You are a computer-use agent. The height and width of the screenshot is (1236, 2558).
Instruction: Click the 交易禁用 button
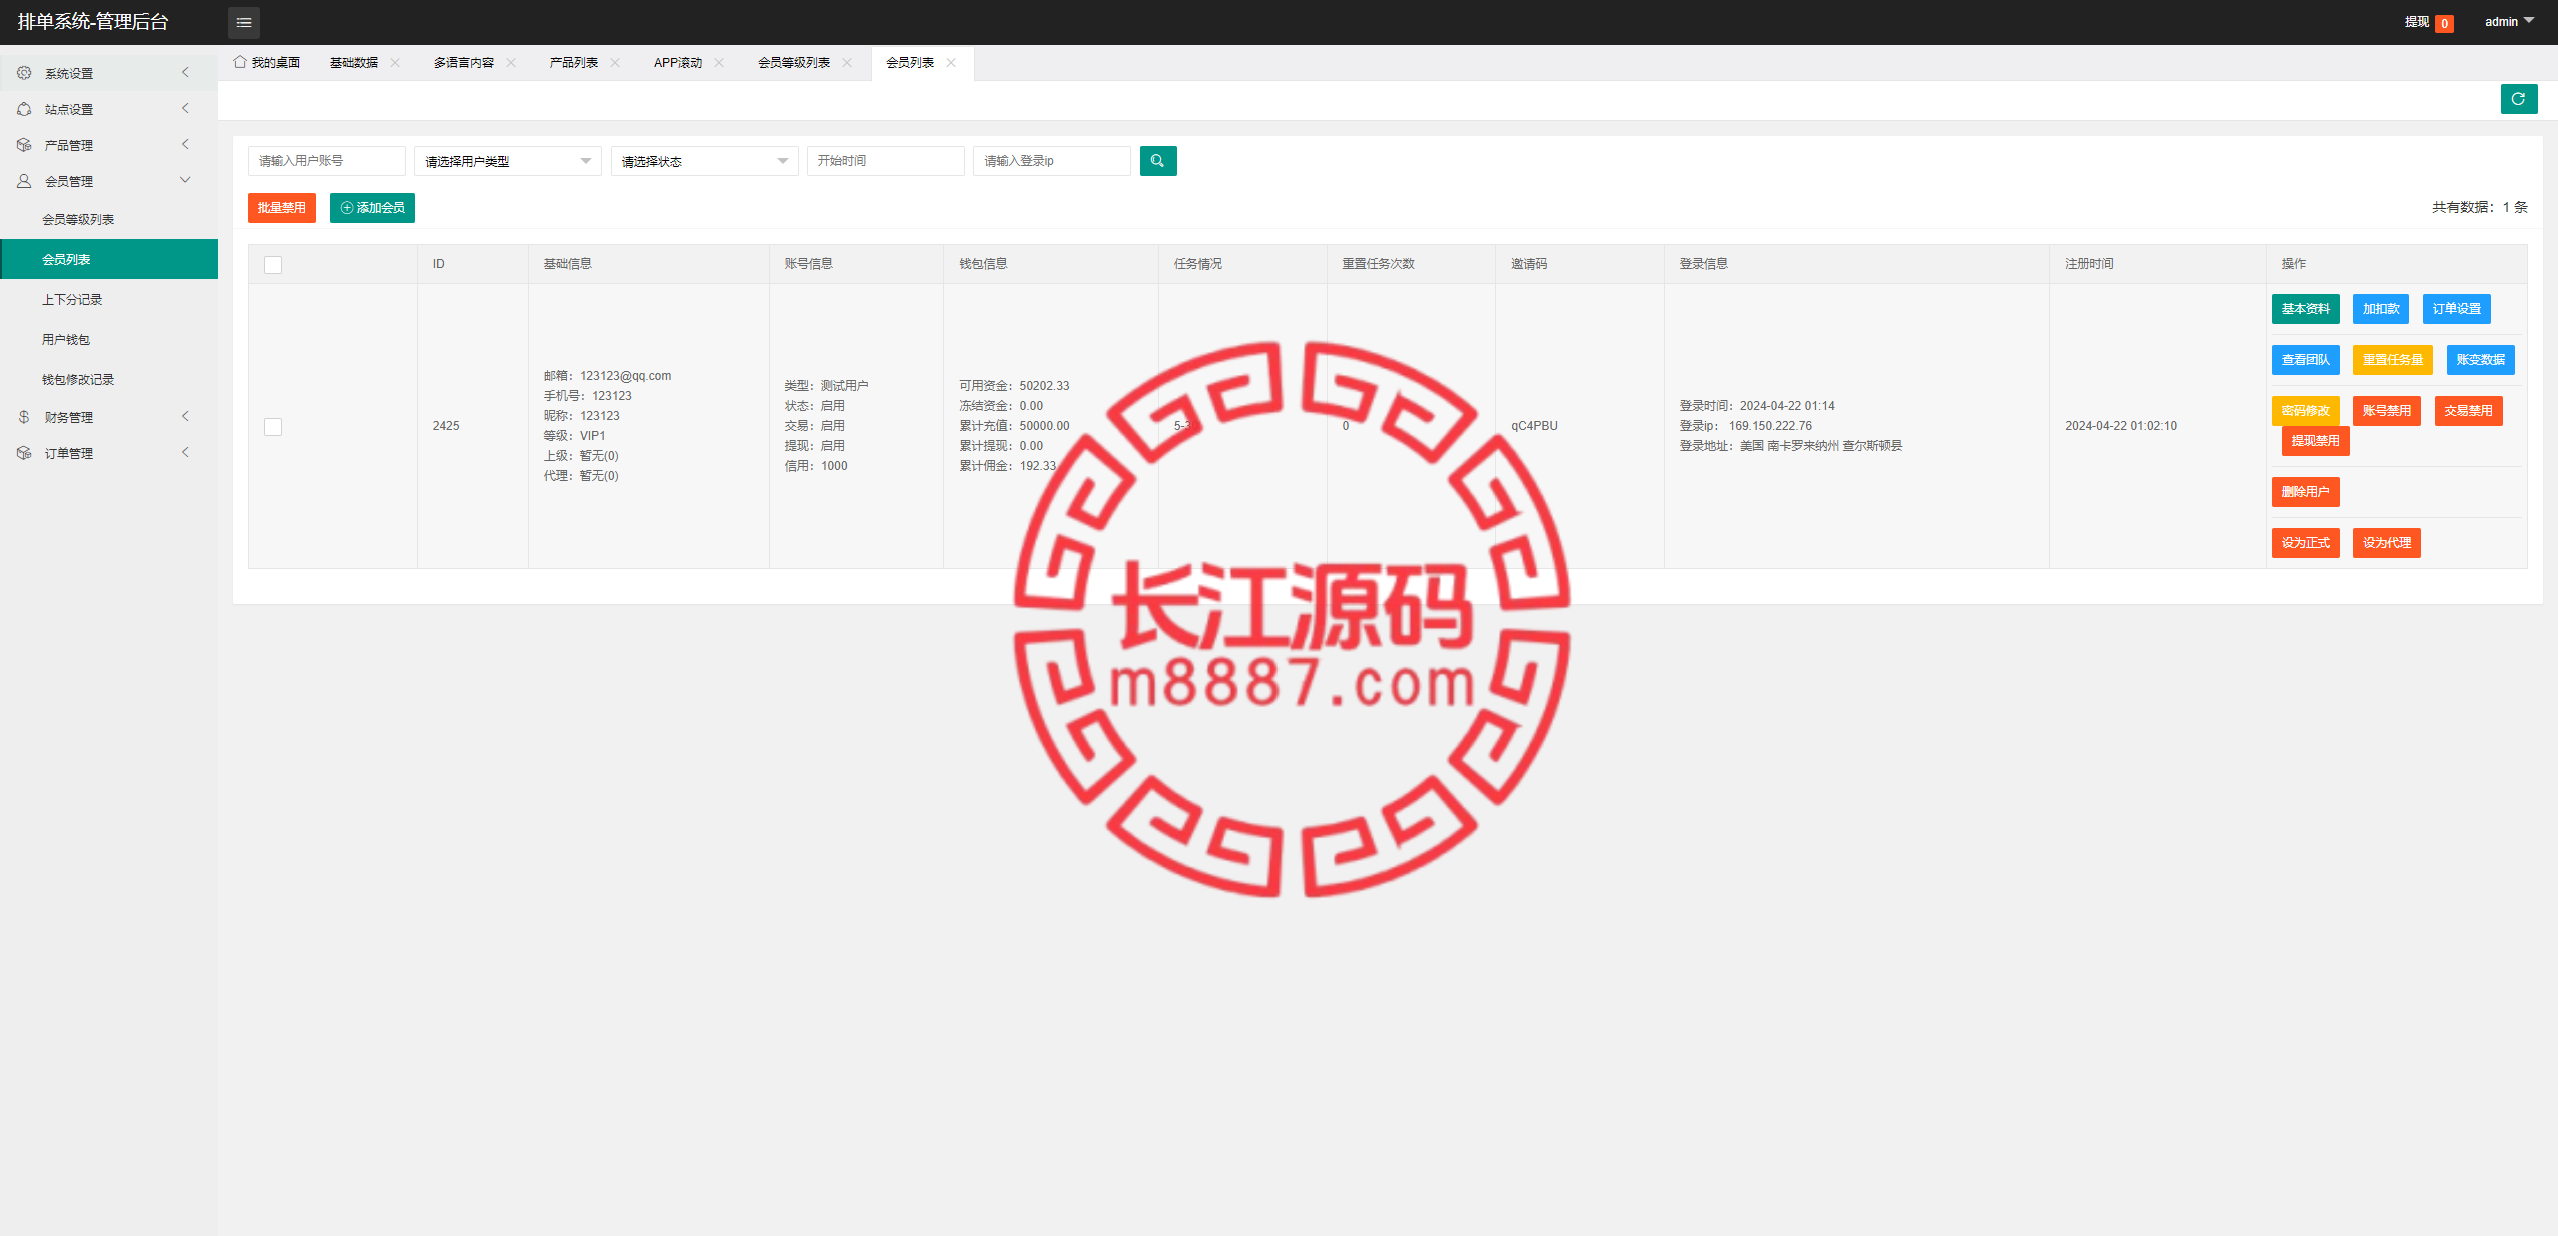click(2469, 411)
